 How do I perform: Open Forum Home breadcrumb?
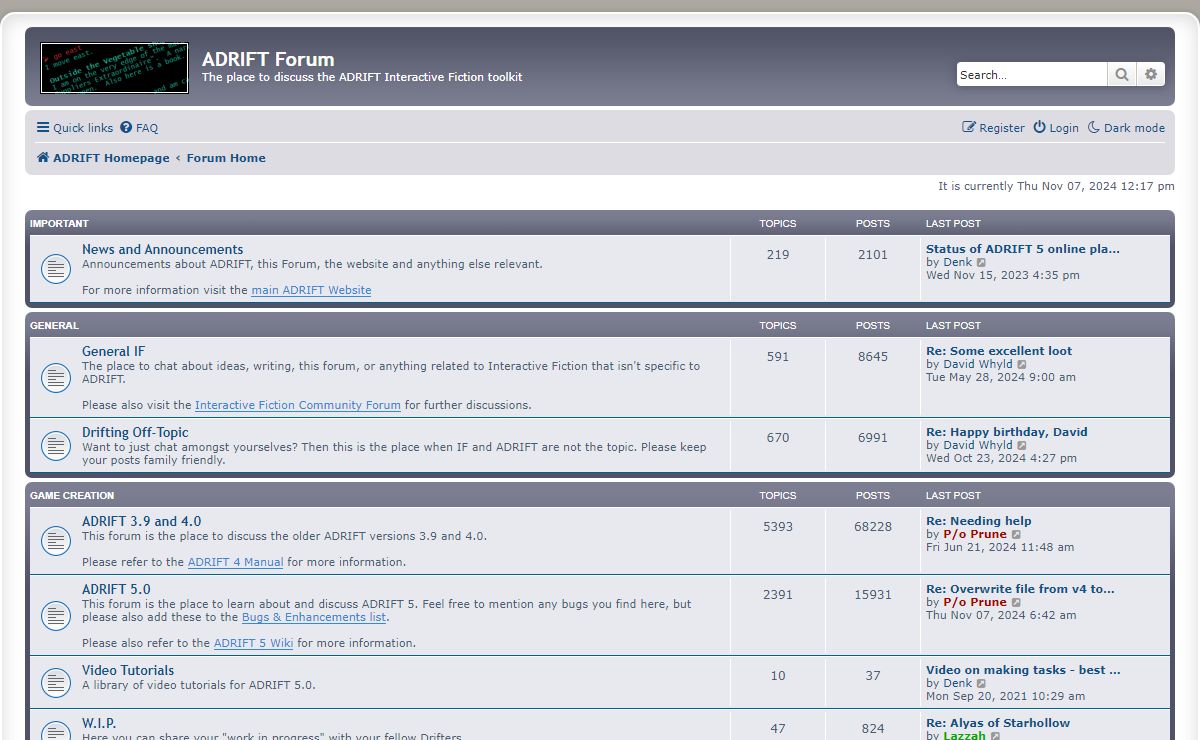(x=226, y=158)
